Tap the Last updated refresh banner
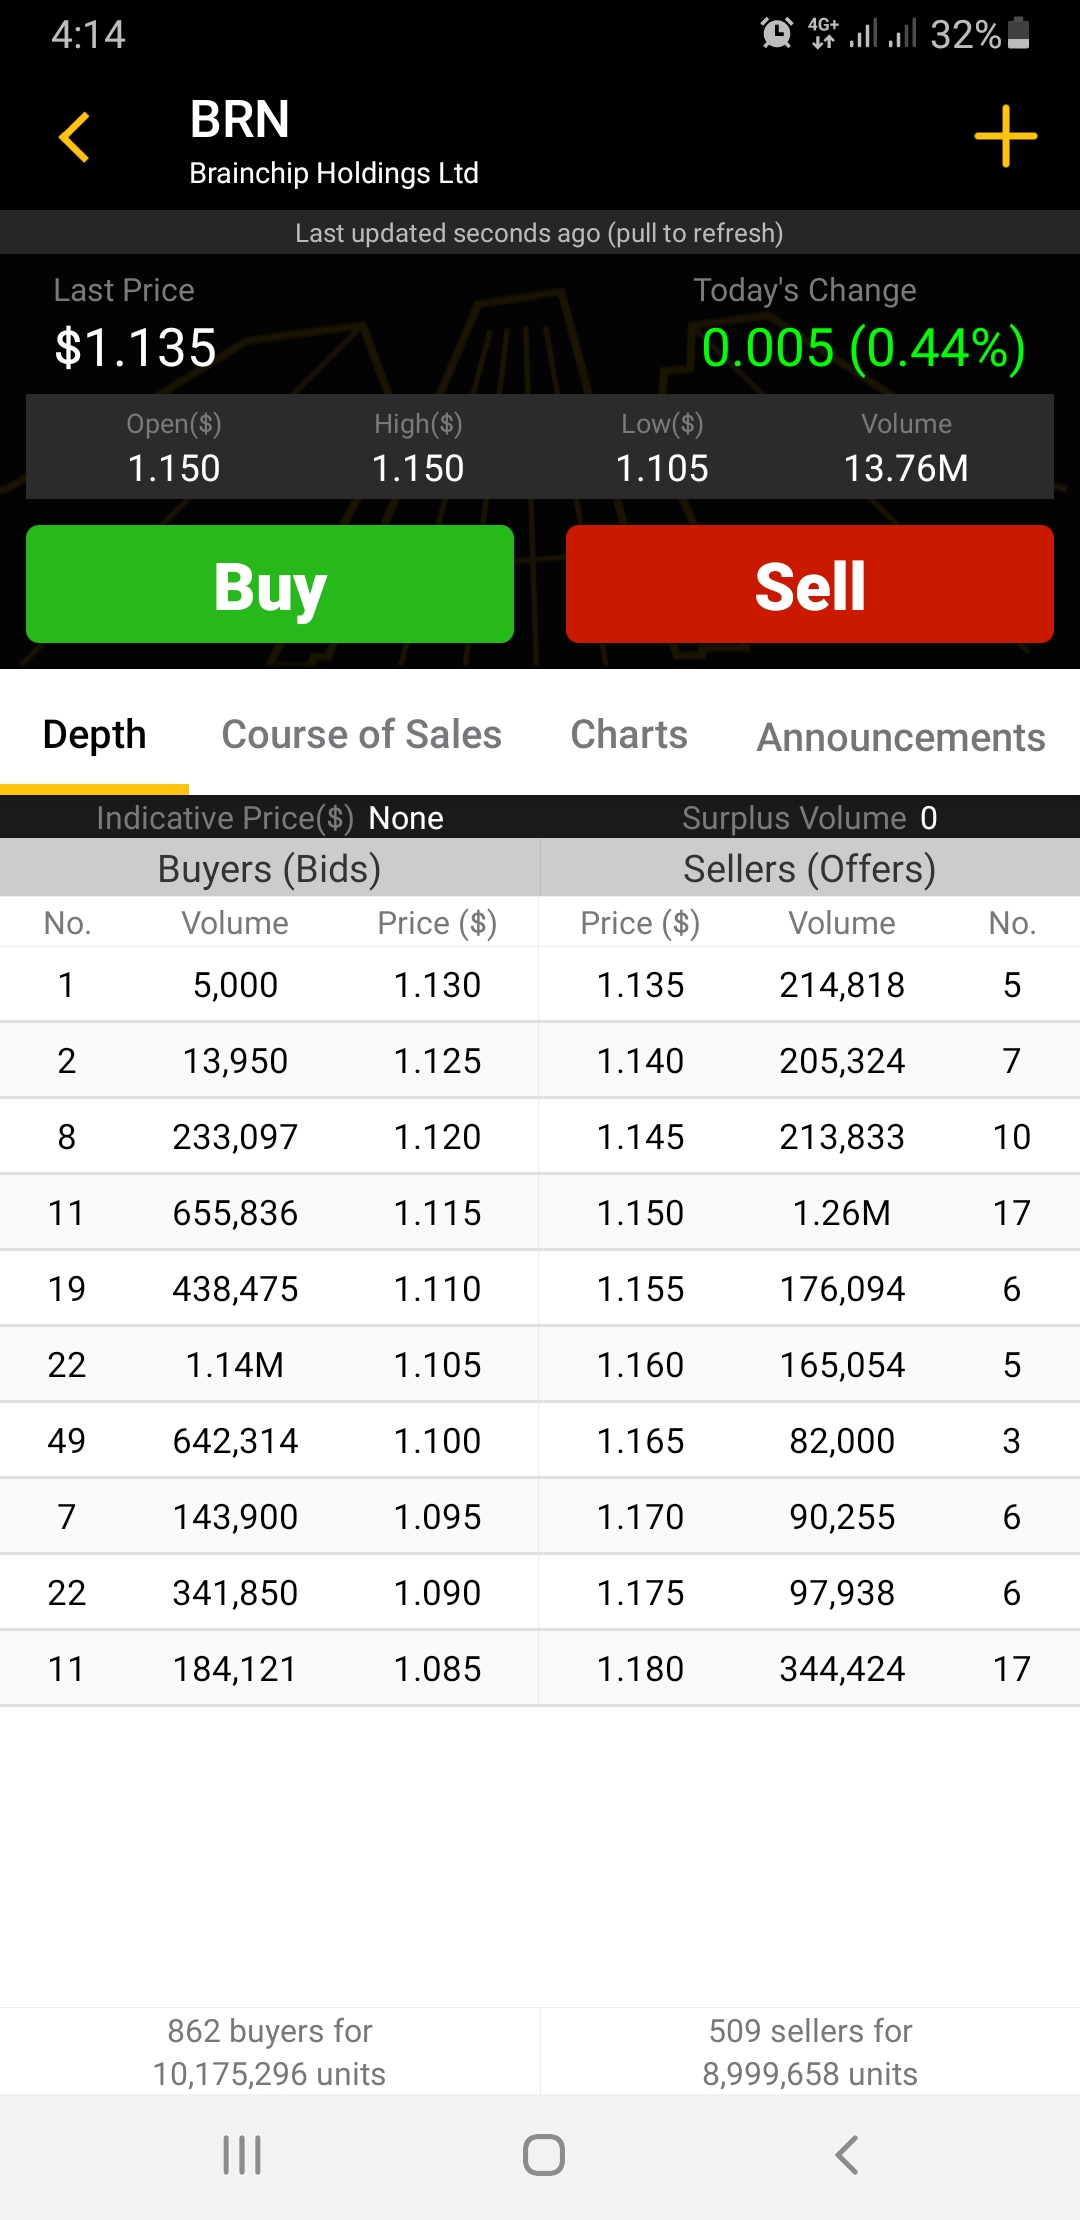This screenshot has height=2220, width=1080. pyautogui.click(x=540, y=233)
